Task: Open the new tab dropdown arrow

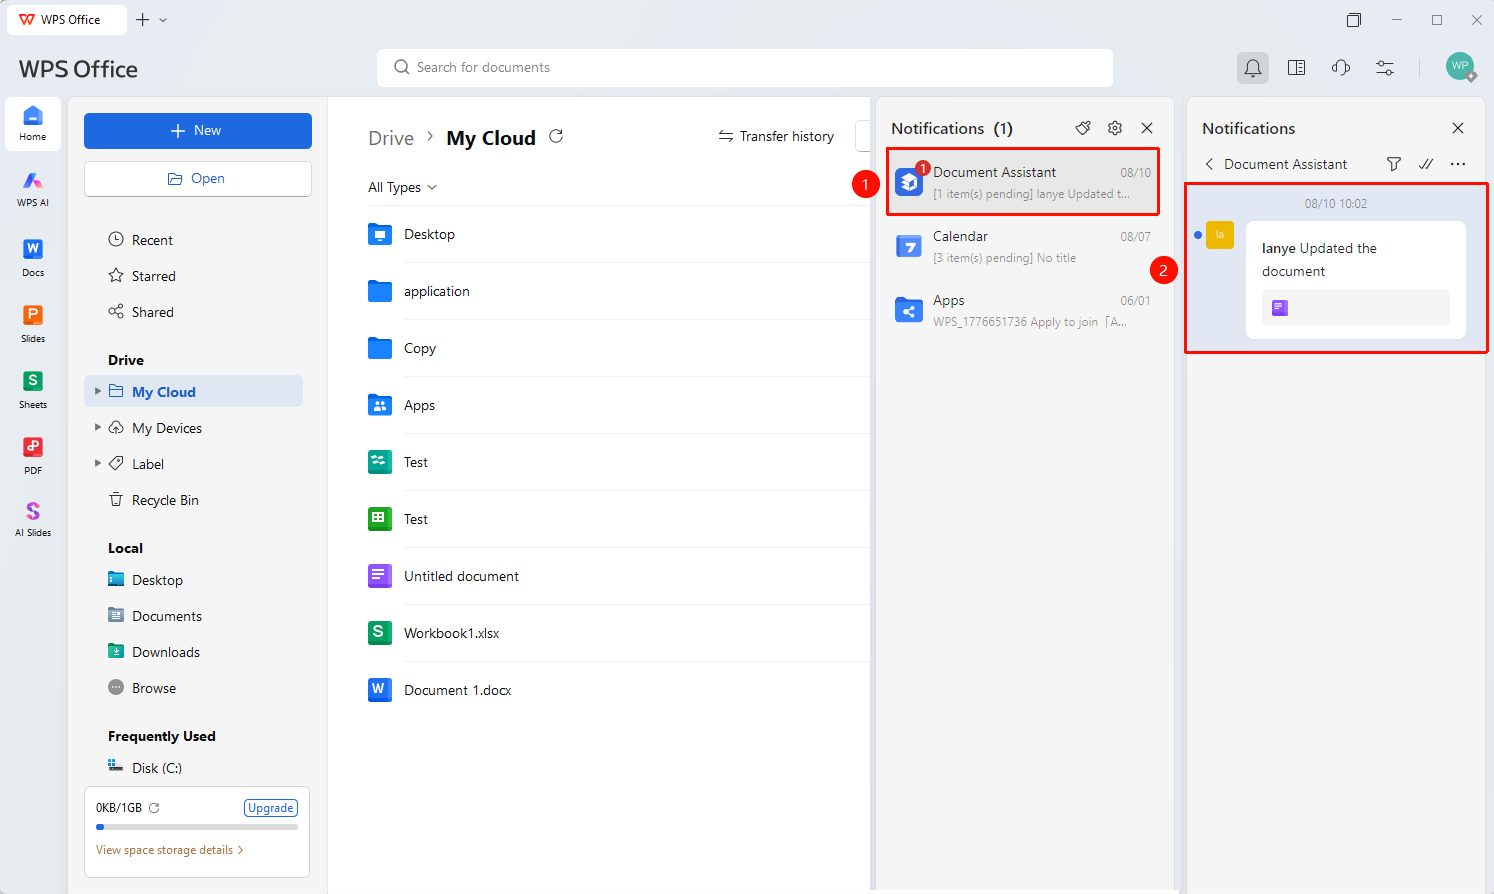Action: [x=163, y=20]
